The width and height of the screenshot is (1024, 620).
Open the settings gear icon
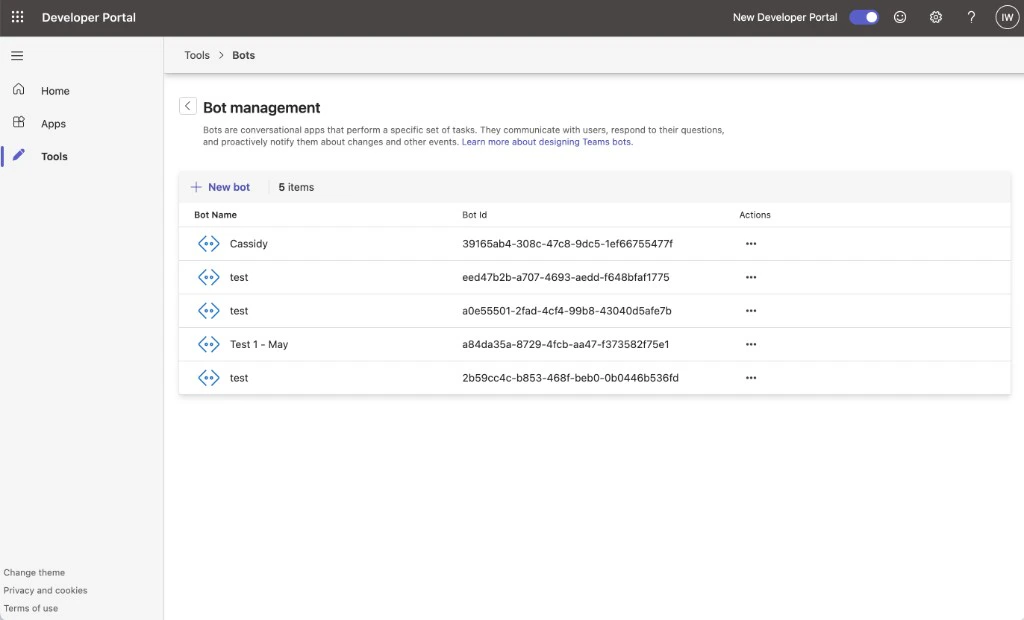(x=936, y=18)
